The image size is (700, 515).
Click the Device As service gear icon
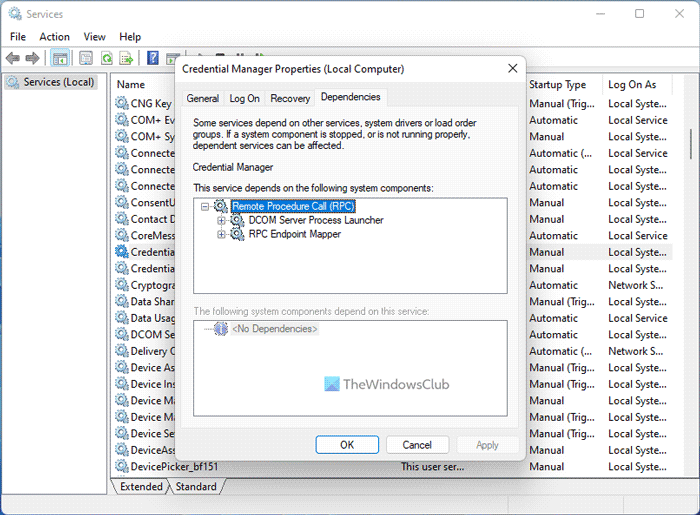point(122,367)
